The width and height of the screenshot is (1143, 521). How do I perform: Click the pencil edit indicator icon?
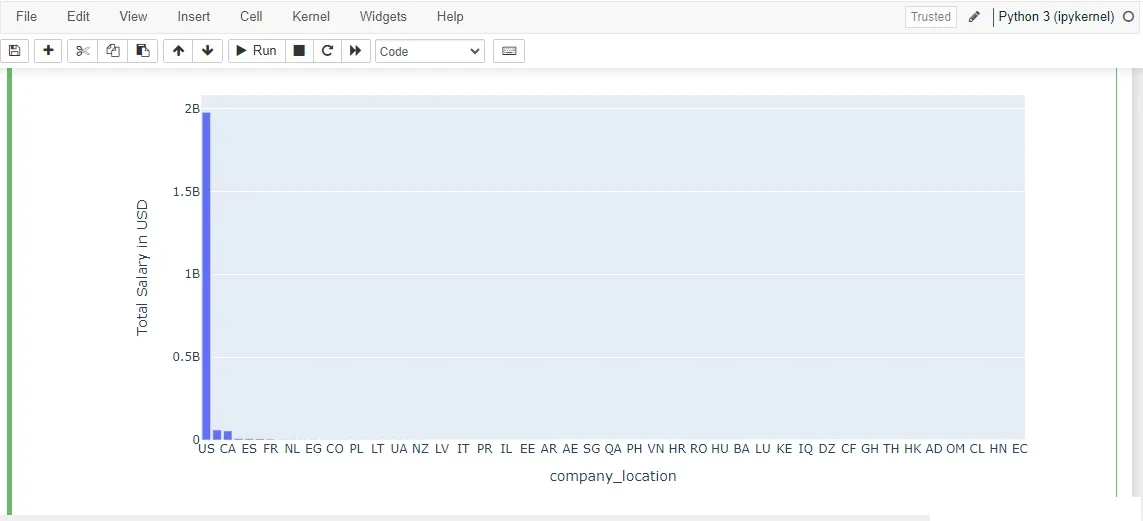click(975, 17)
